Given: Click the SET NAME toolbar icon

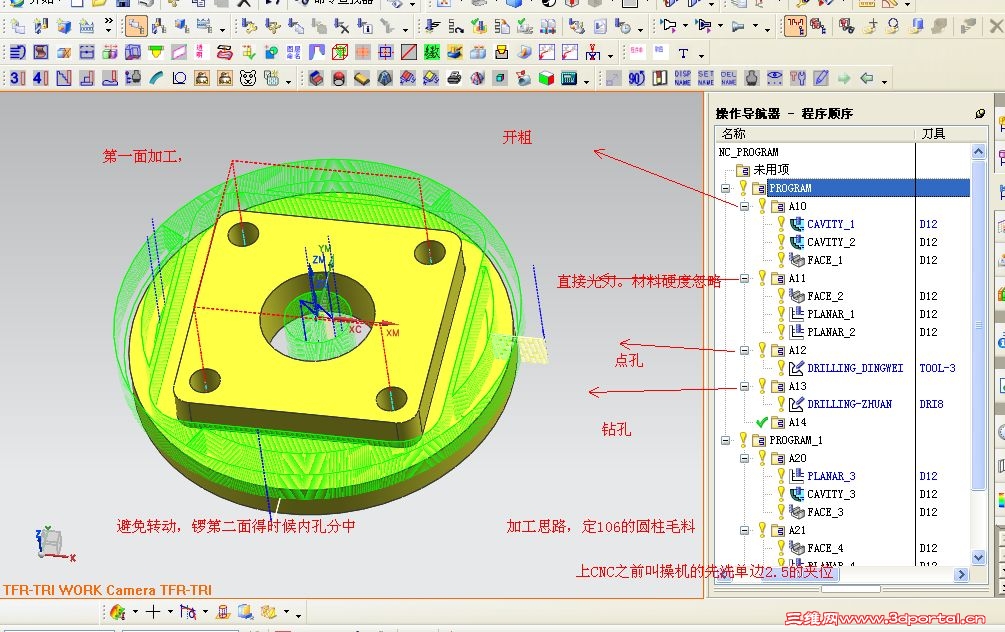Looking at the screenshot, I should point(706,78).
